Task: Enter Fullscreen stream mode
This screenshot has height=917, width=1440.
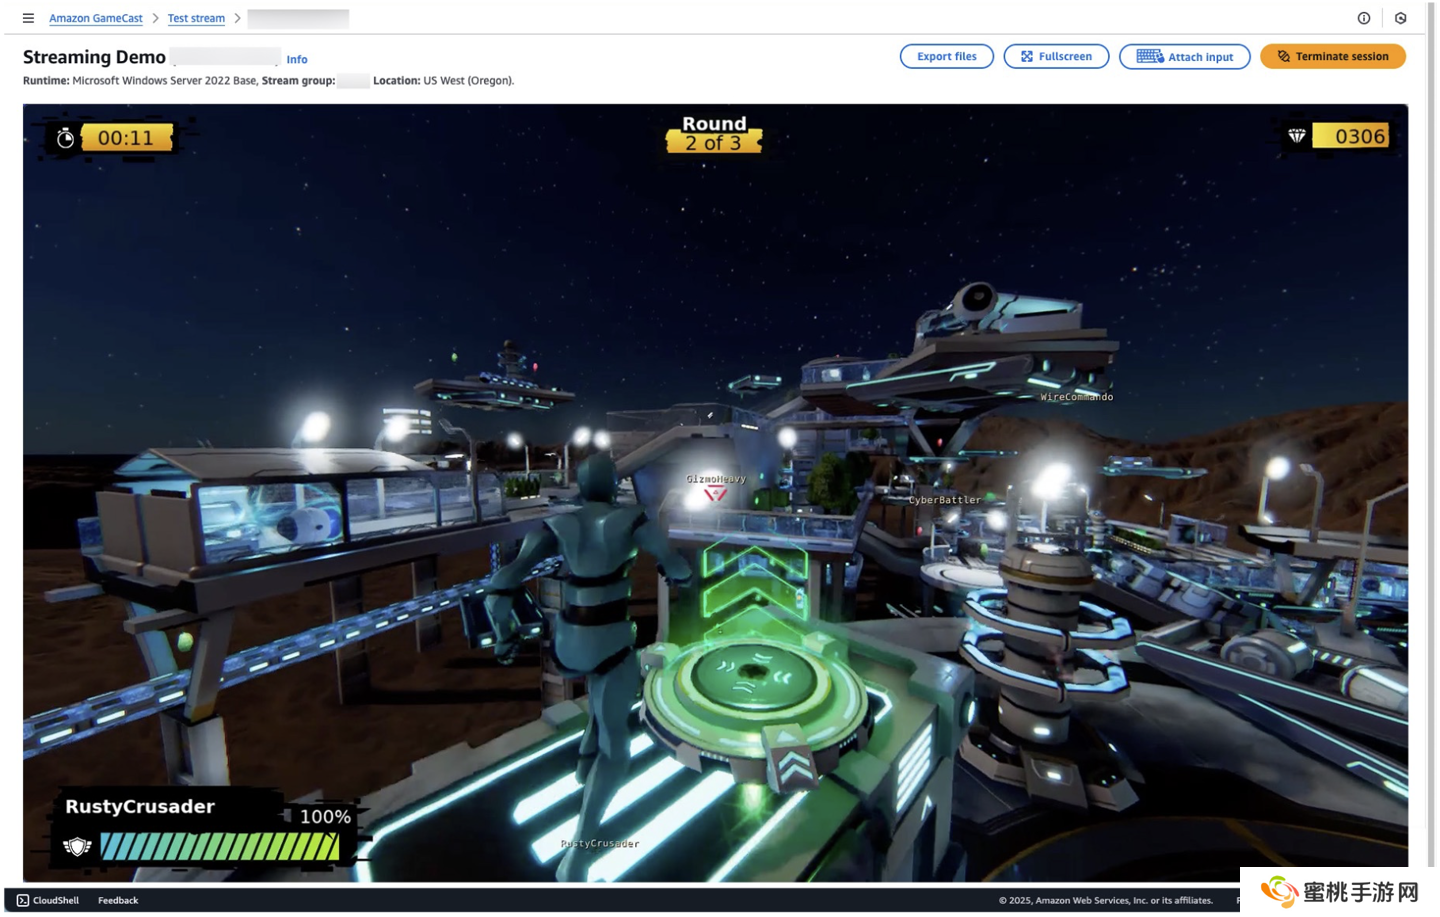Action: point(1056,57)
